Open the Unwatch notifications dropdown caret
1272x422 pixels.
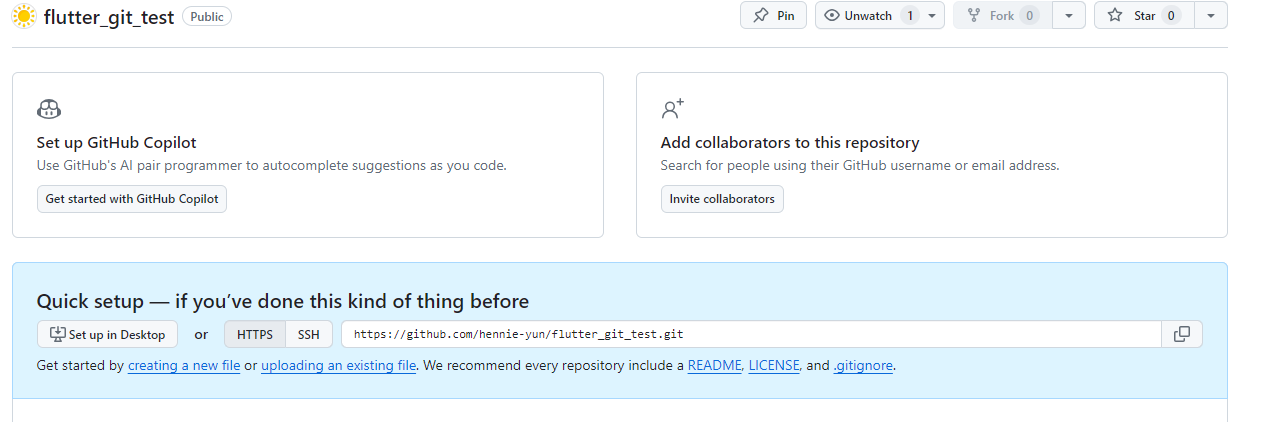pos(933,15)
